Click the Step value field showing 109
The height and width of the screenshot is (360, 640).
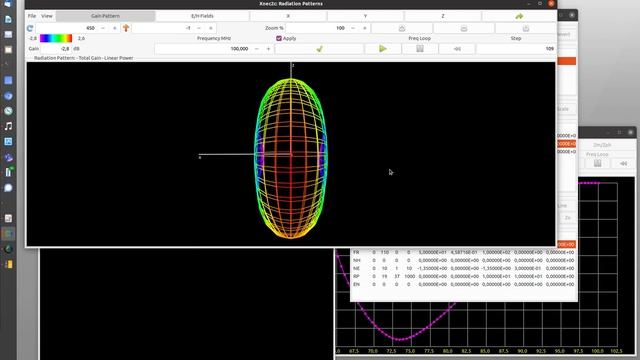click(516, 49)
